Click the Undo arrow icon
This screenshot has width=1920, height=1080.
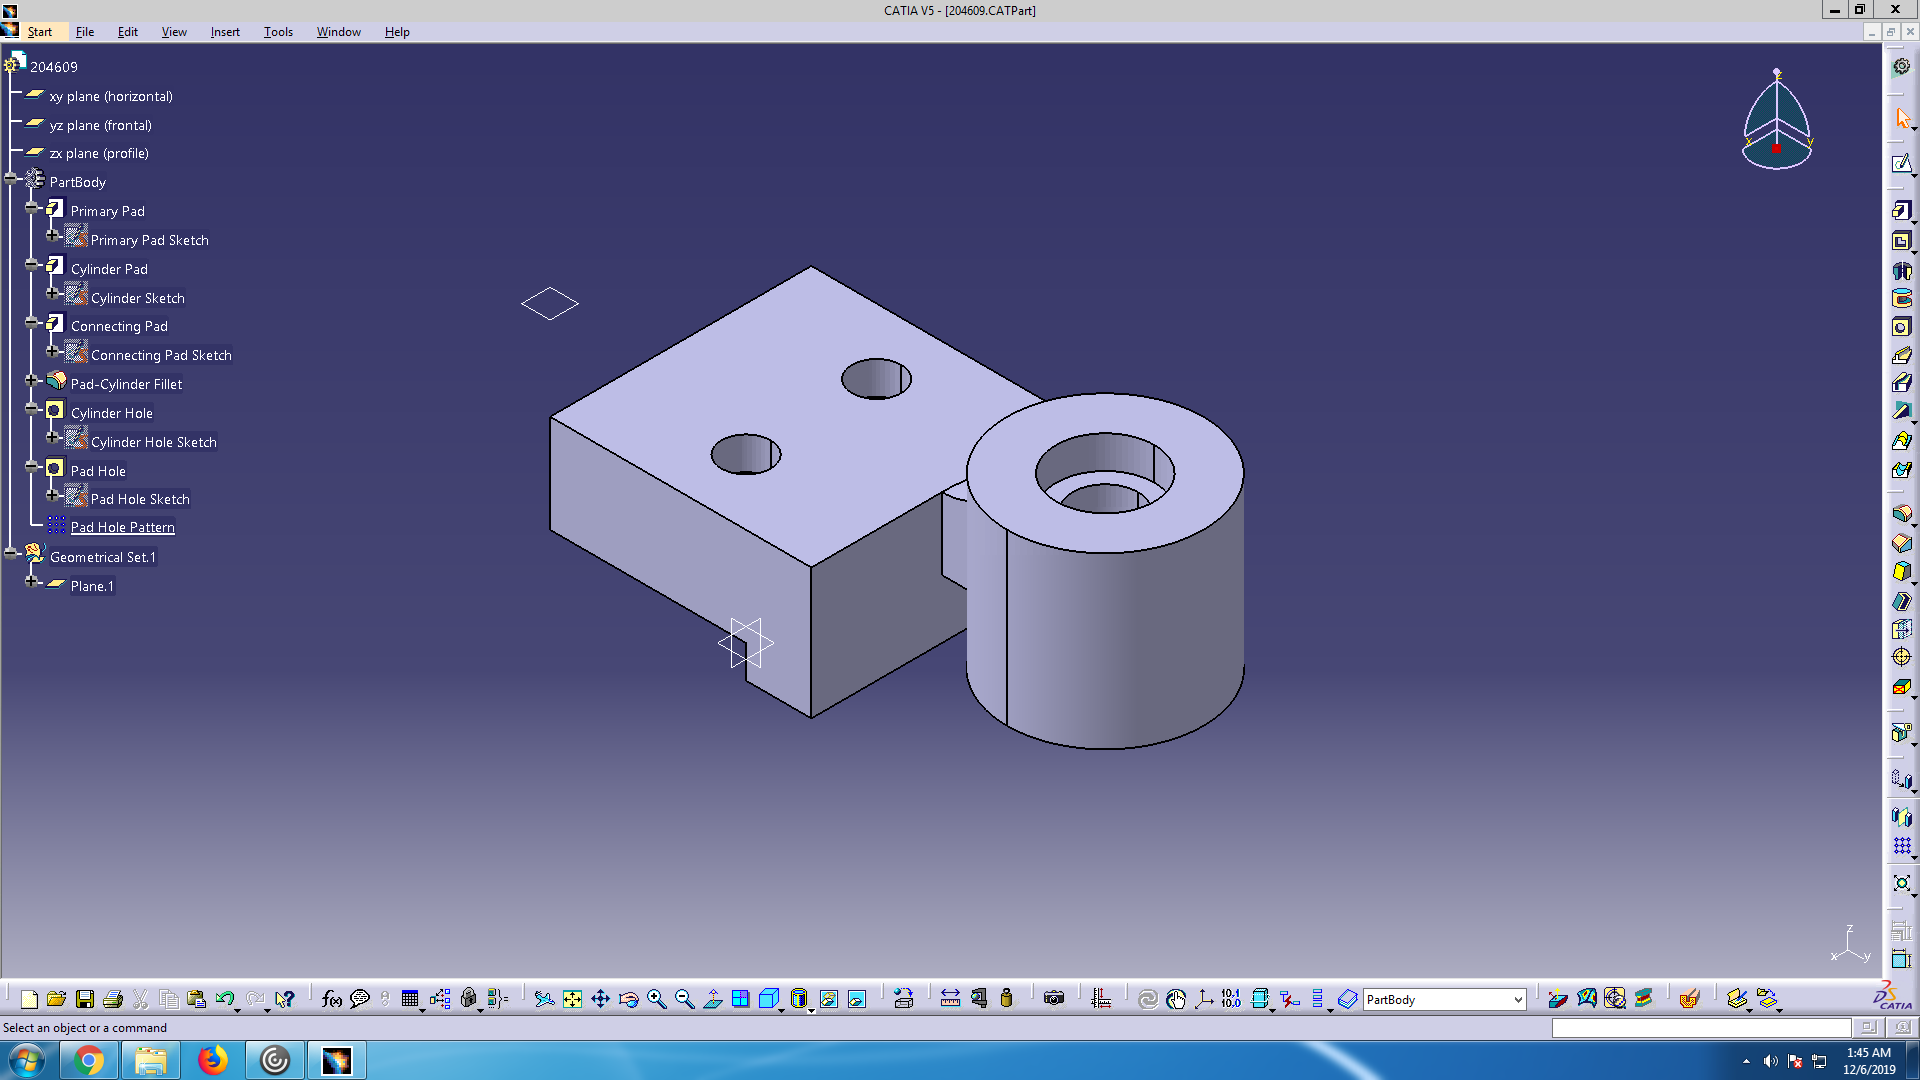point(224,999)
